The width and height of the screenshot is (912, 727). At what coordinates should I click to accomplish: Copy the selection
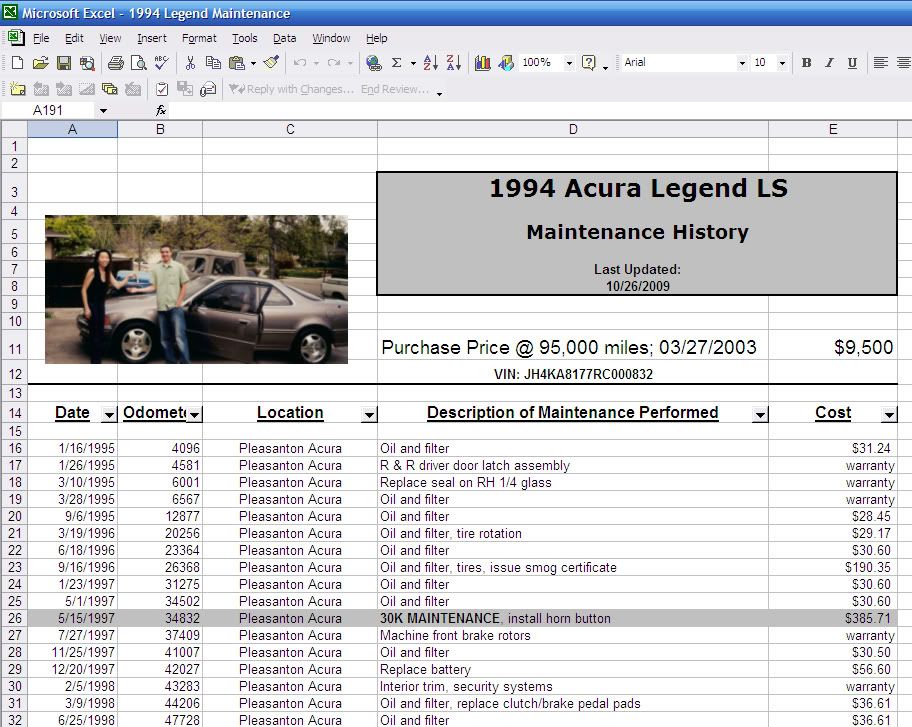coord(213,63)
